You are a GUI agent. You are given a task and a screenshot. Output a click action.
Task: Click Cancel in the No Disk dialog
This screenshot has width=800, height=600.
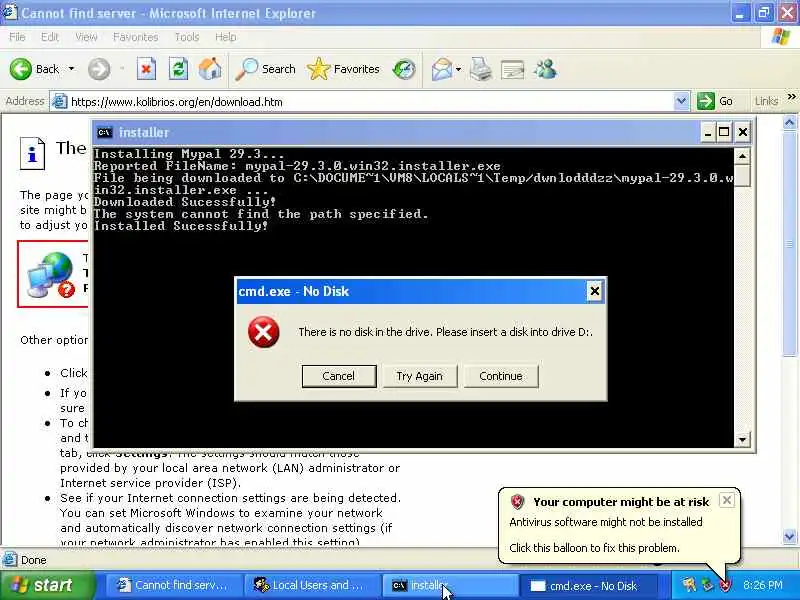(339, 376)
